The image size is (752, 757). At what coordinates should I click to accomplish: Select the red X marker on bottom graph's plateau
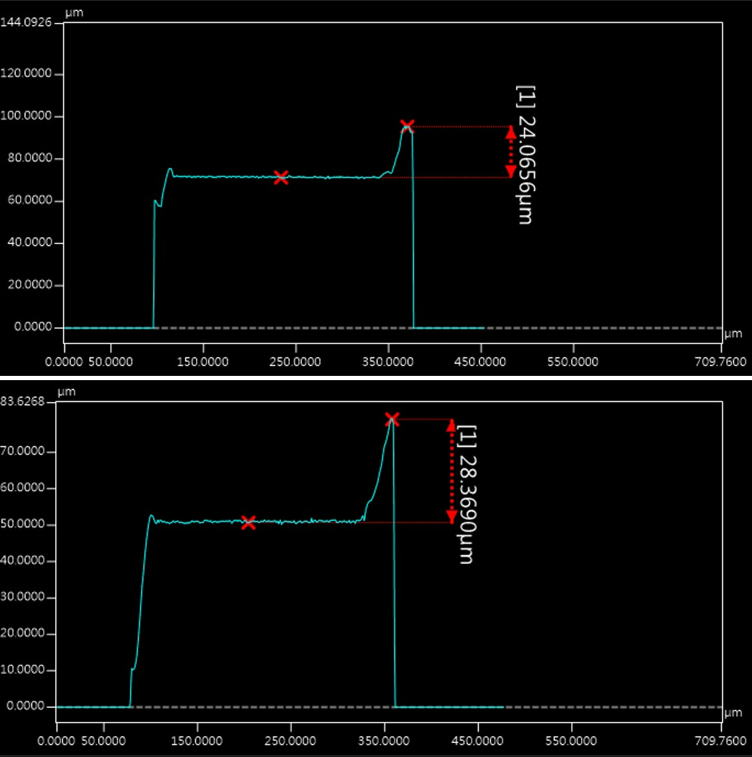248,522
